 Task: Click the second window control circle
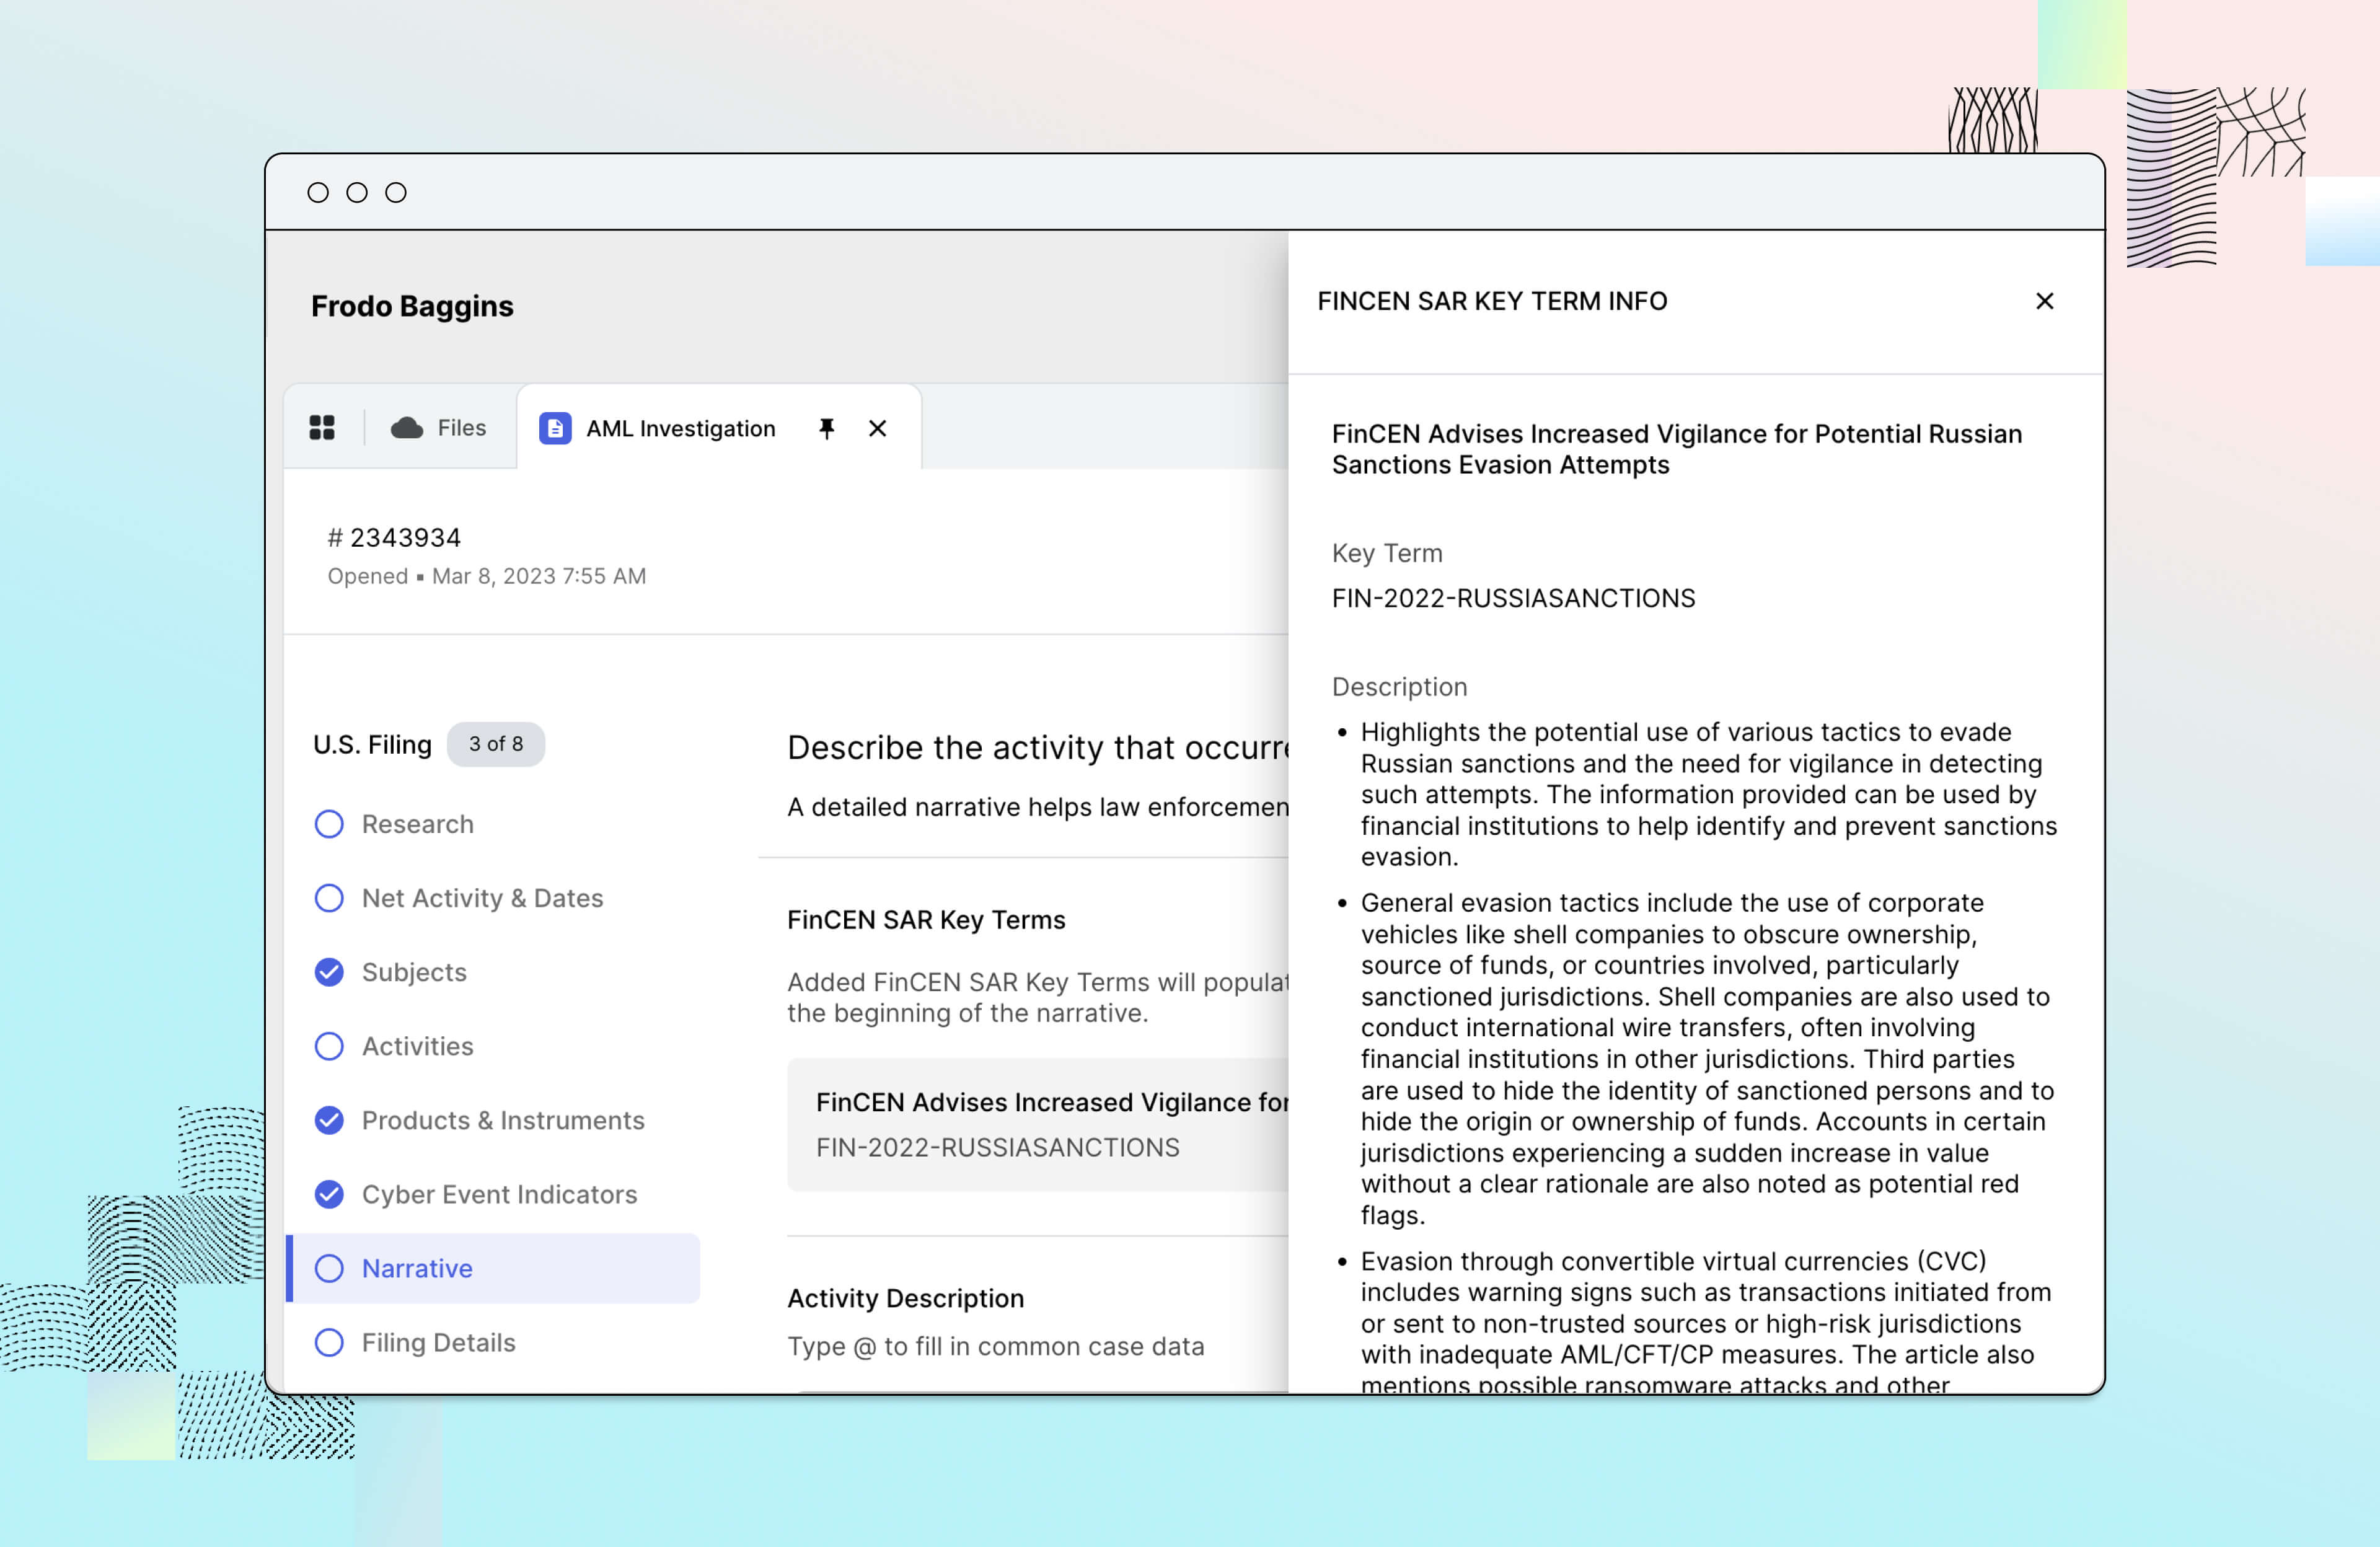pyautogui.click(x=357, y=192)
